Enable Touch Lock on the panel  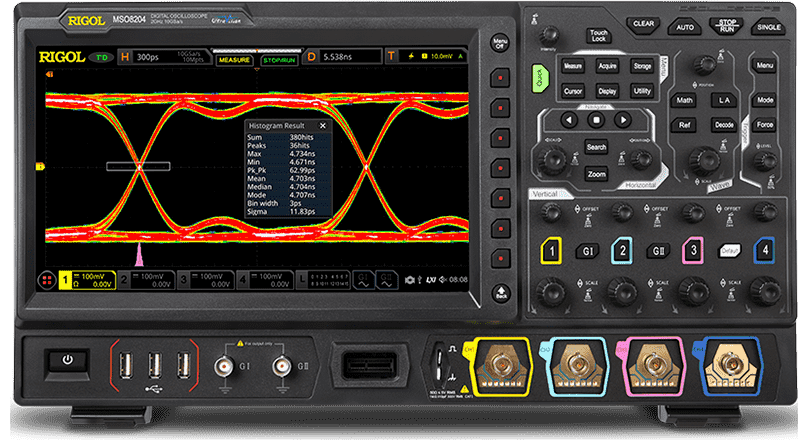pyautogui.click(x=598, y=37)
